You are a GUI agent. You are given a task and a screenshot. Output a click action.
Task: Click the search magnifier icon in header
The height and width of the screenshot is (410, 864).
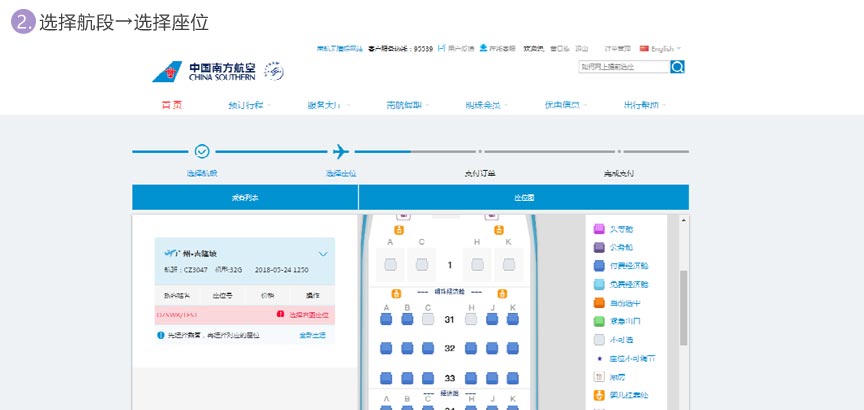tap(677, 67)
